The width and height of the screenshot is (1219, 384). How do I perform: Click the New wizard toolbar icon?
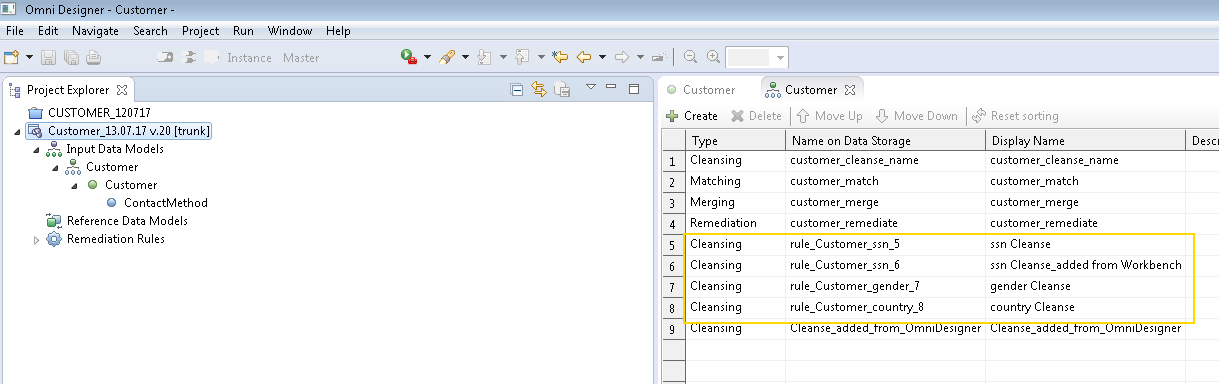(x=12, y=57)
